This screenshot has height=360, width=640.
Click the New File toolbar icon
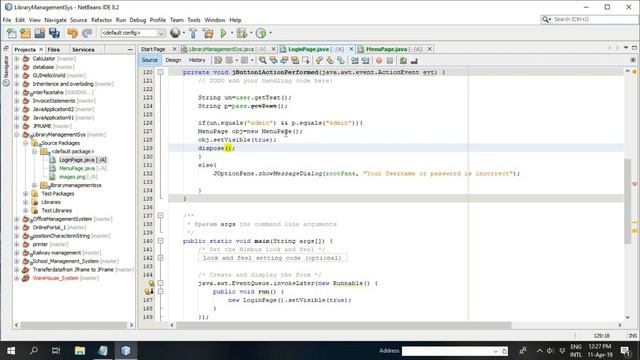11,33
